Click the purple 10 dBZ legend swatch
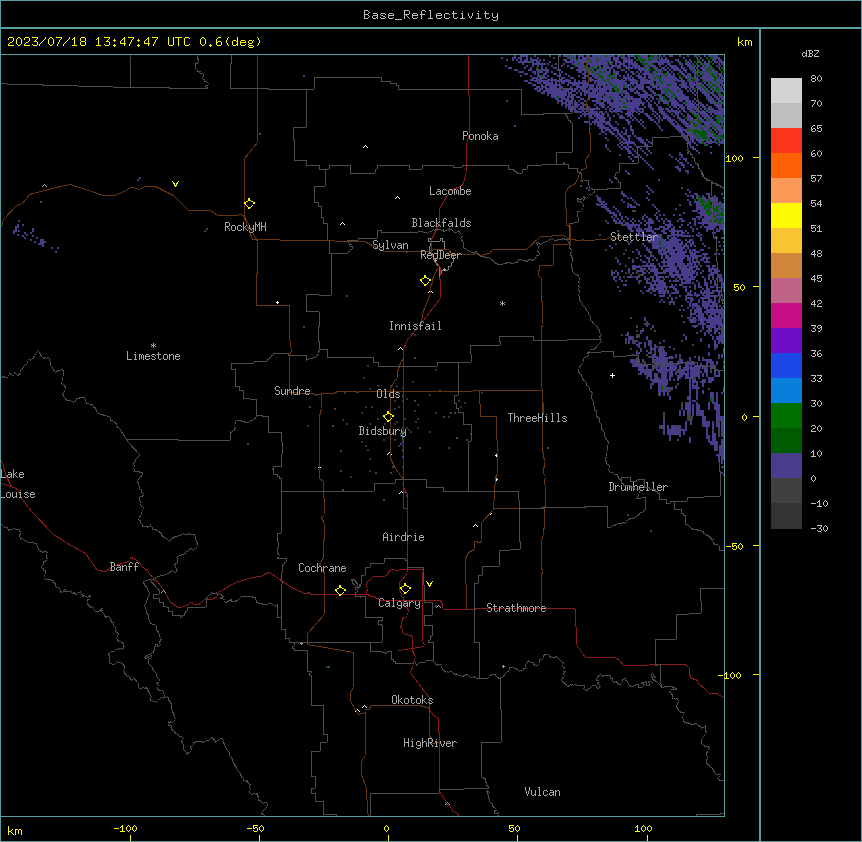 (x=786, y=466)
